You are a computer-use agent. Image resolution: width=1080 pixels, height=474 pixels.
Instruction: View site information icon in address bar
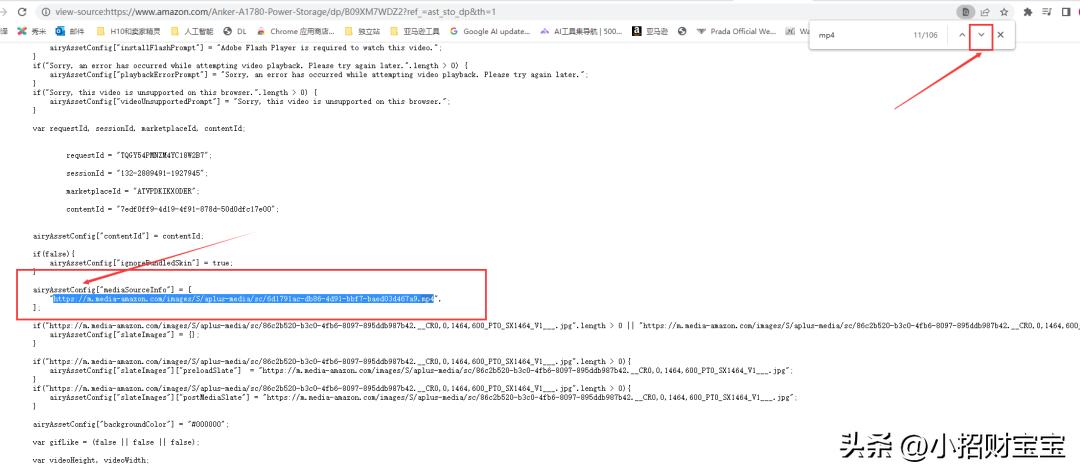tap(46, 12)
